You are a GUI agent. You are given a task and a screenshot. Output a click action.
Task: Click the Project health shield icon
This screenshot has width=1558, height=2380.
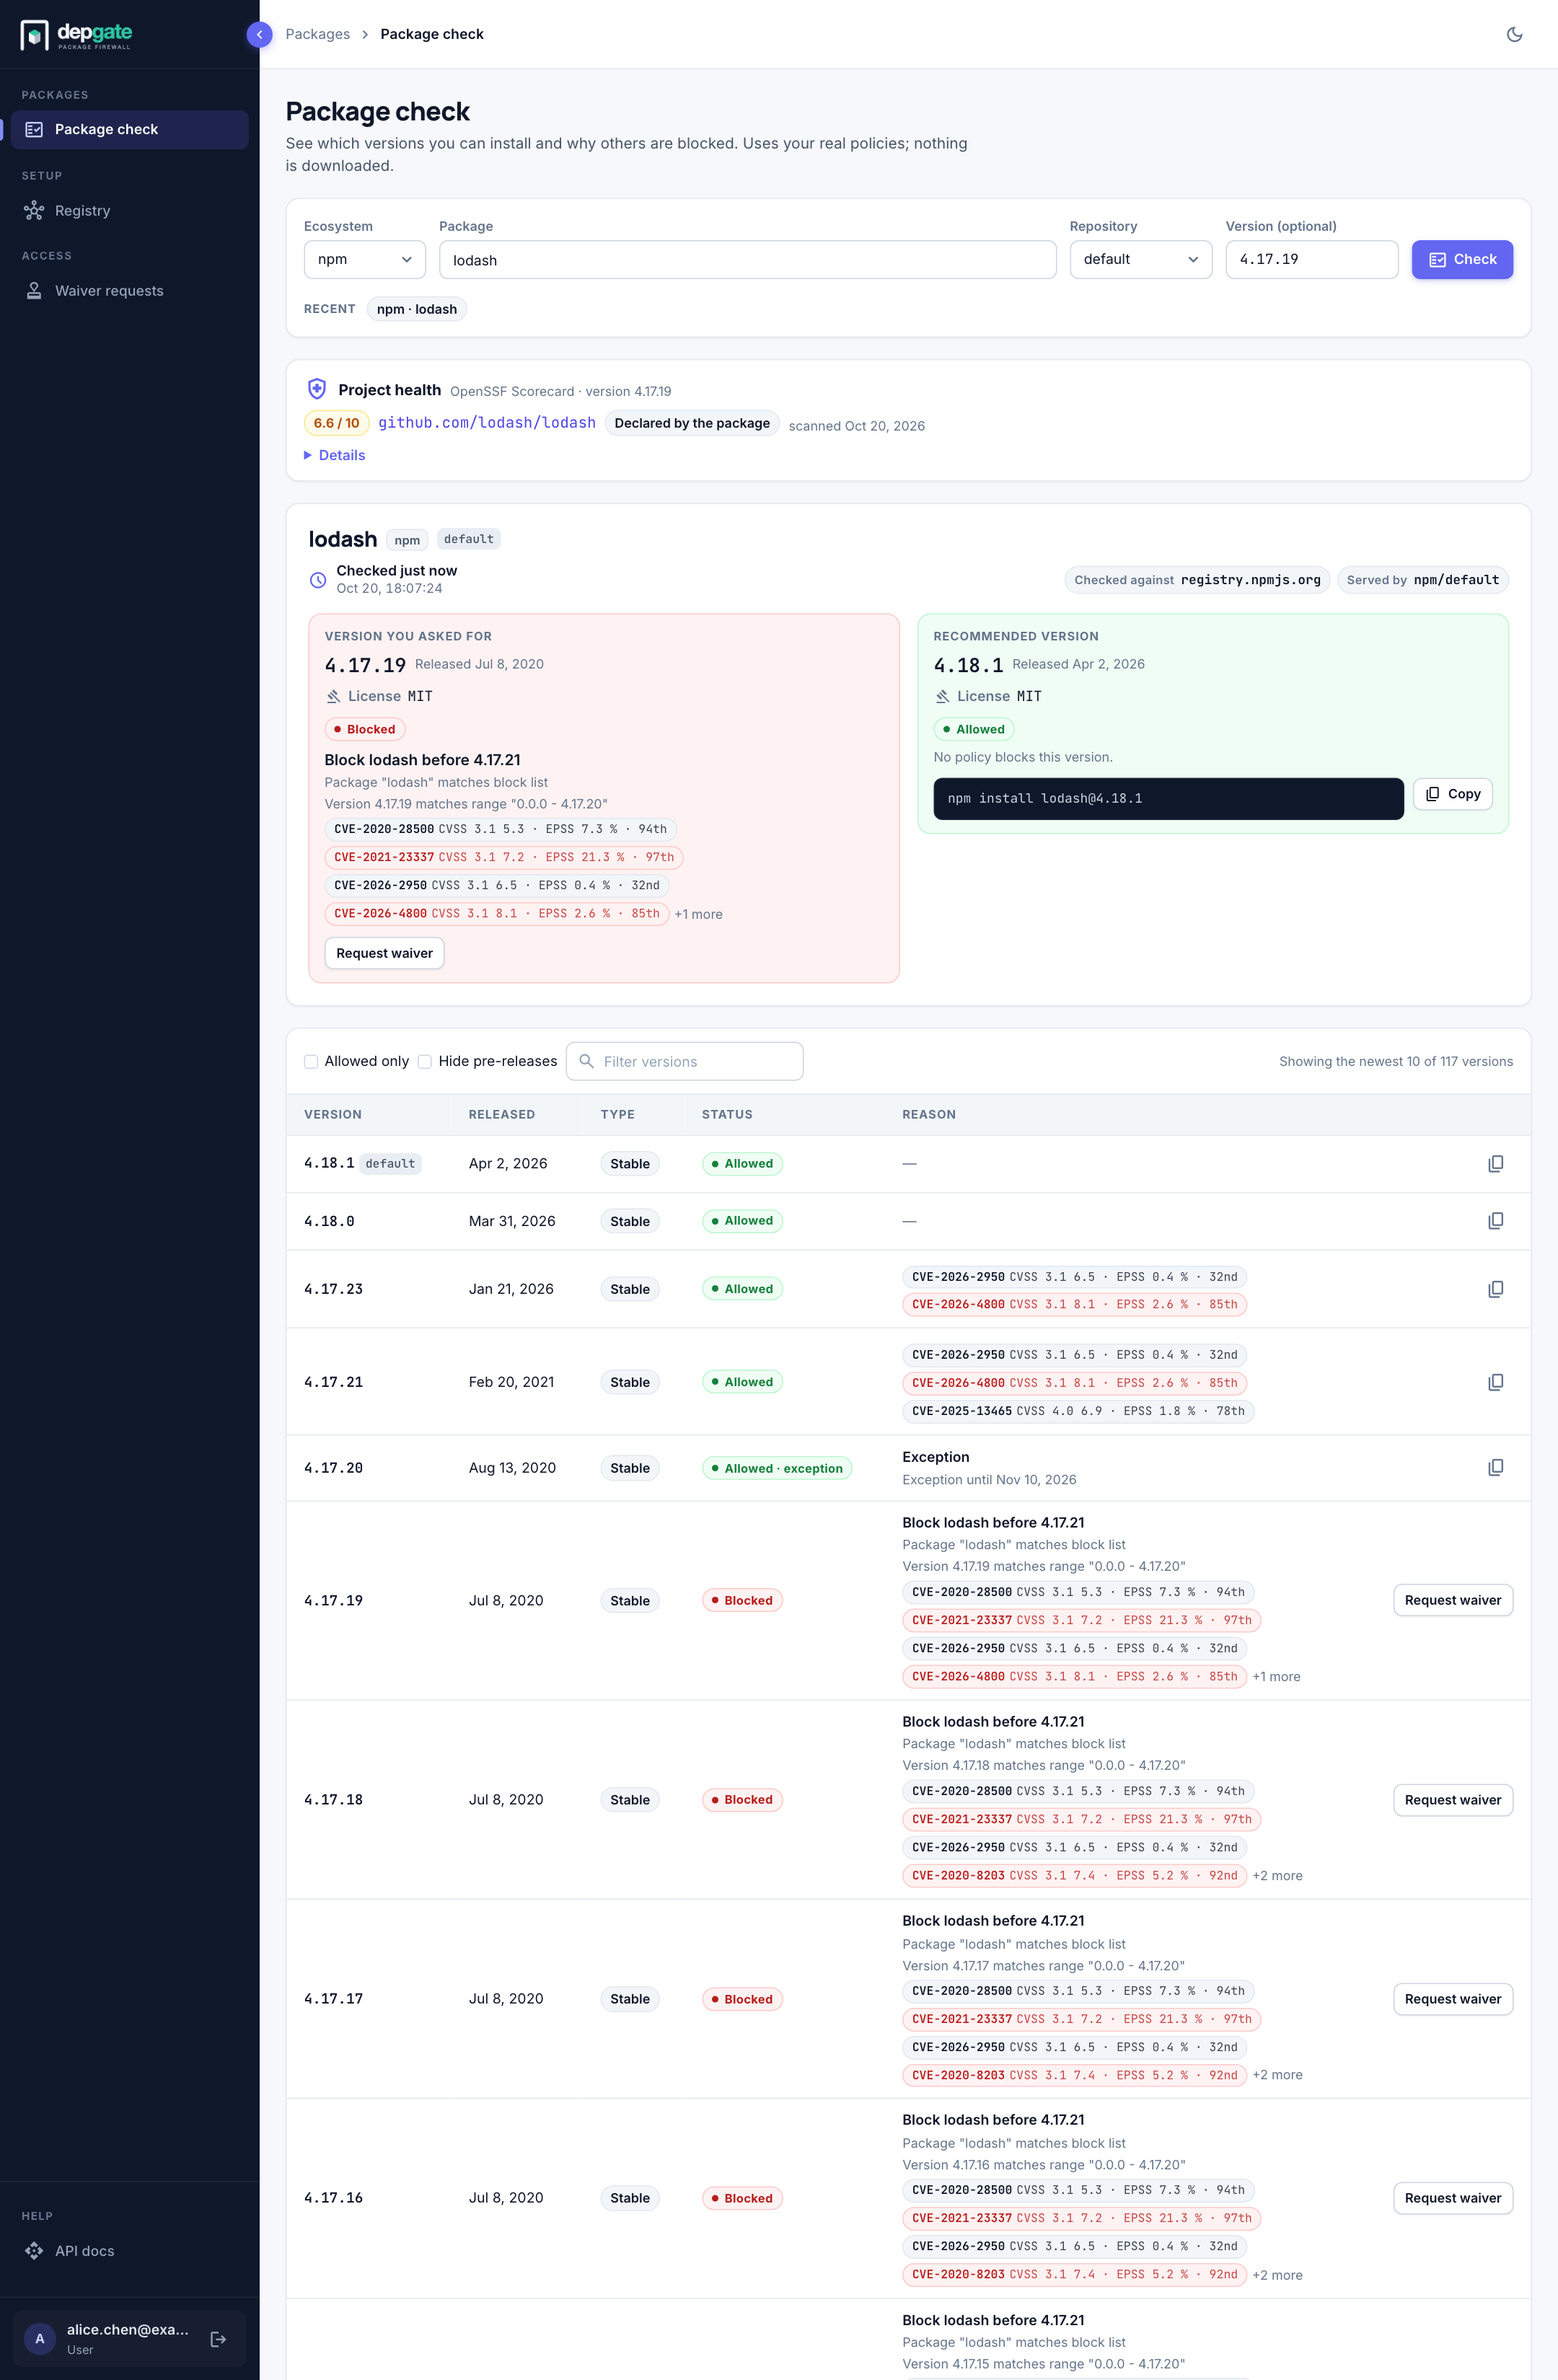click(317, 389)
